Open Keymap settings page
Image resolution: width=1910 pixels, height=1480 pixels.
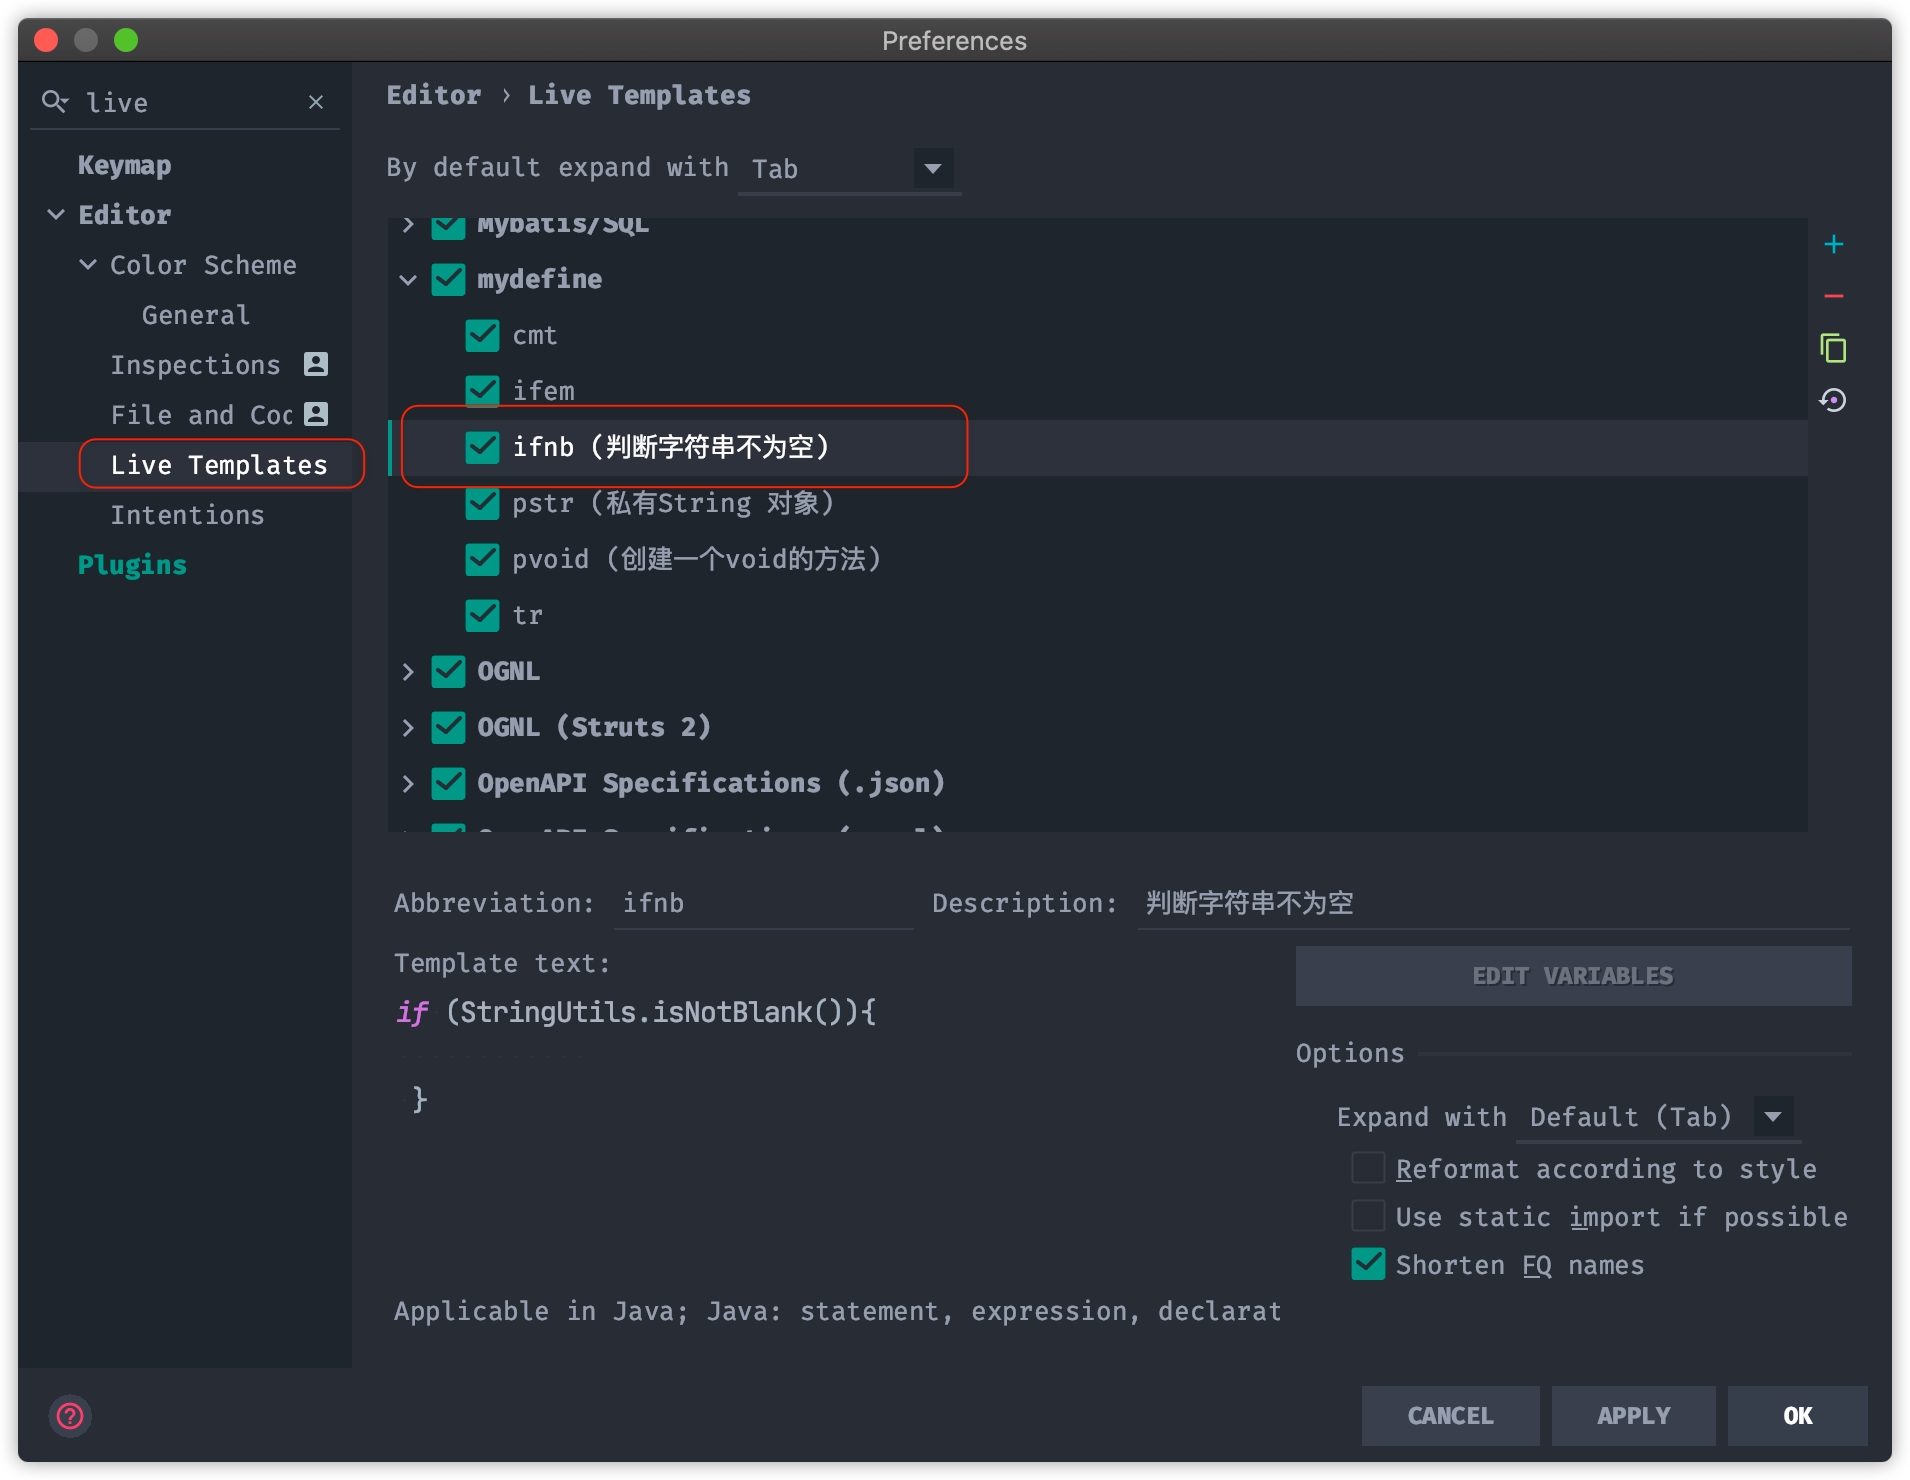(x=124, y=165)
